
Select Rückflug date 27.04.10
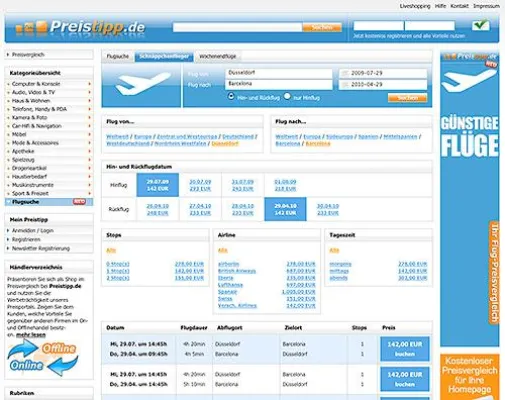pos(200,209)
